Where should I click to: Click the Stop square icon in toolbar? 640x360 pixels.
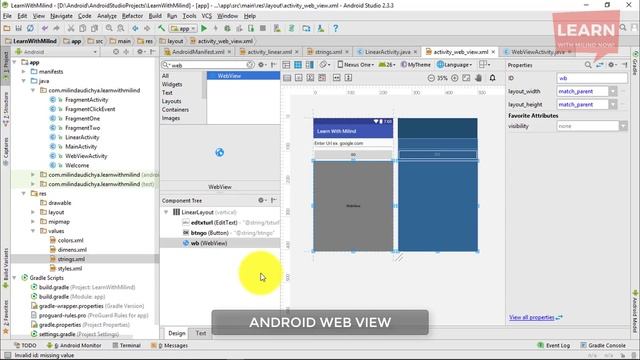263,29
